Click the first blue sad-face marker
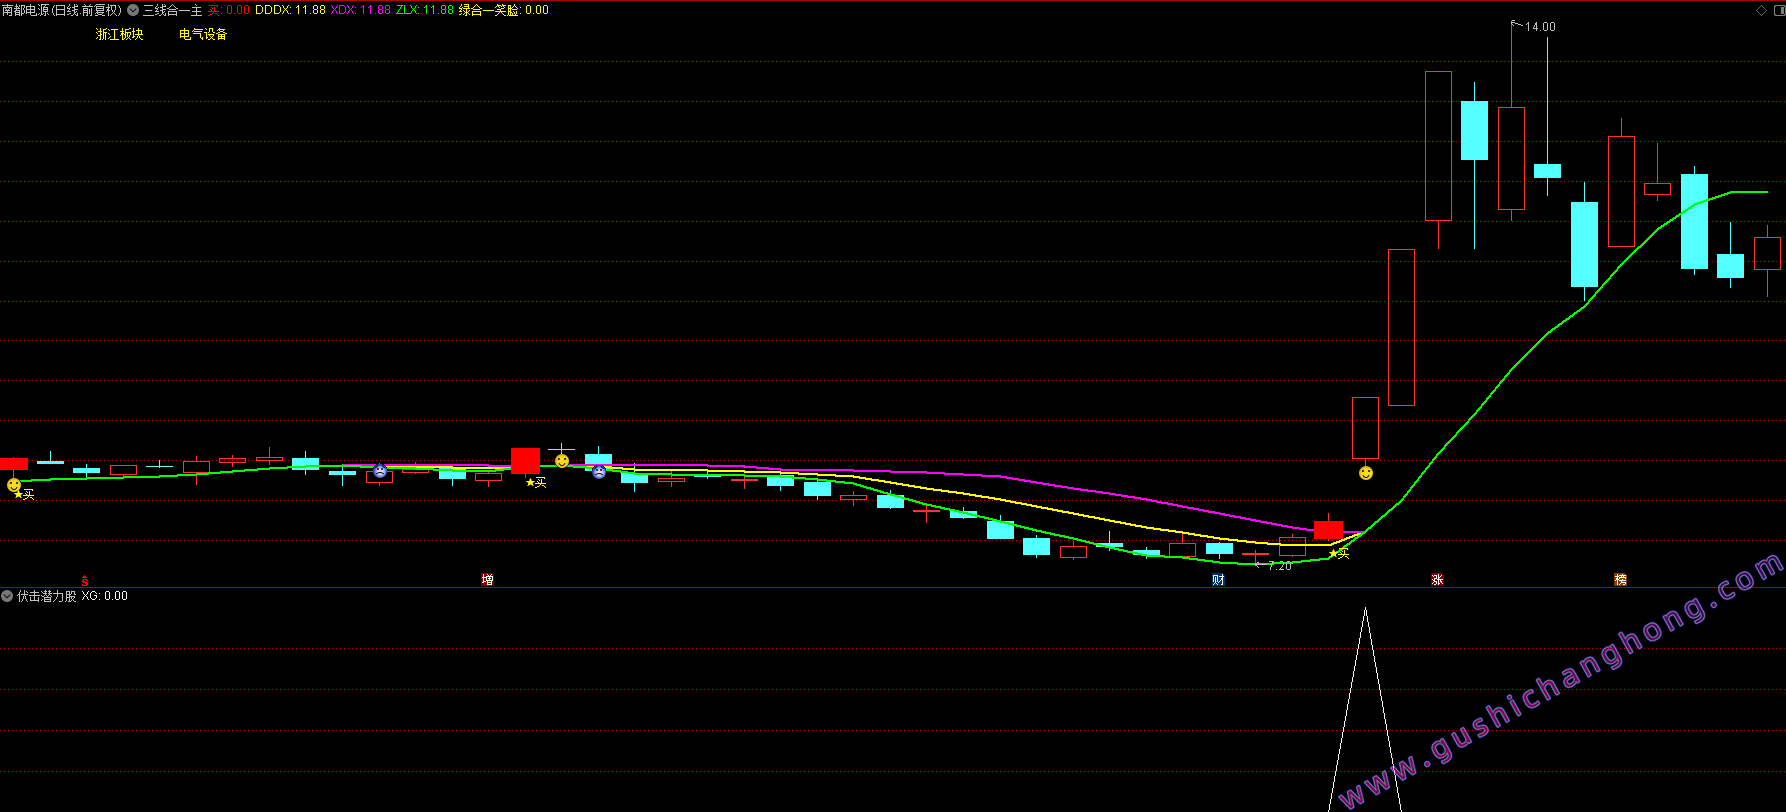This screenshot has height=812, width=1786. click(380, 471)
